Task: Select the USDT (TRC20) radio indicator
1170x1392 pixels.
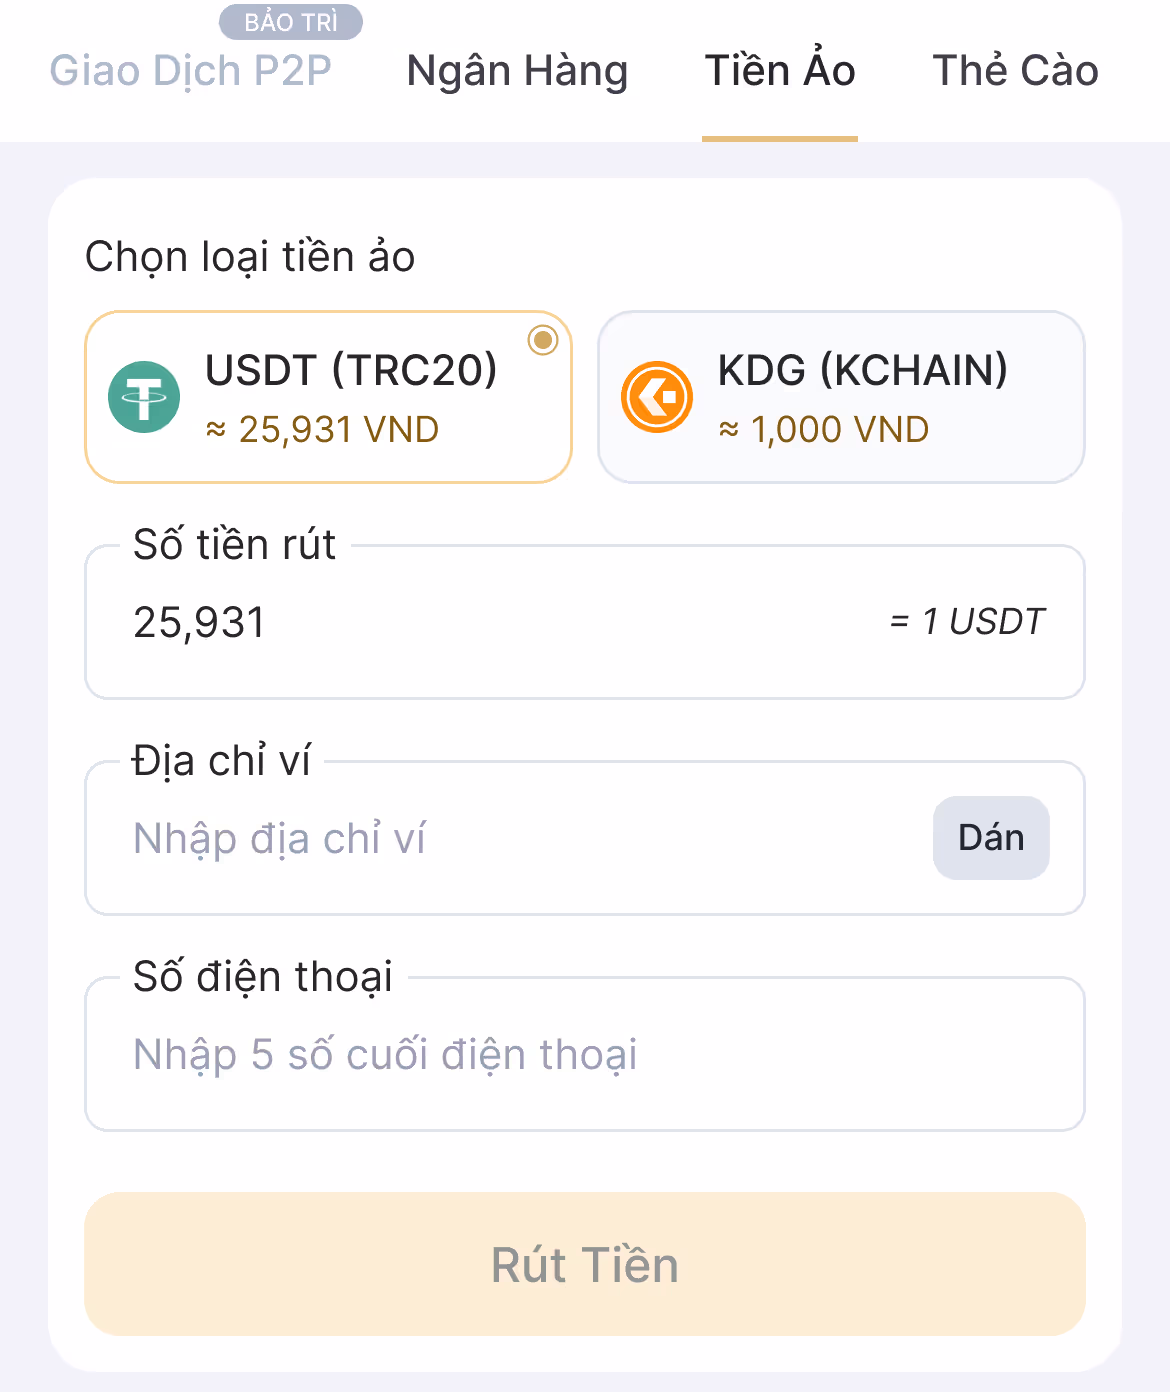Action: [543, 340]
